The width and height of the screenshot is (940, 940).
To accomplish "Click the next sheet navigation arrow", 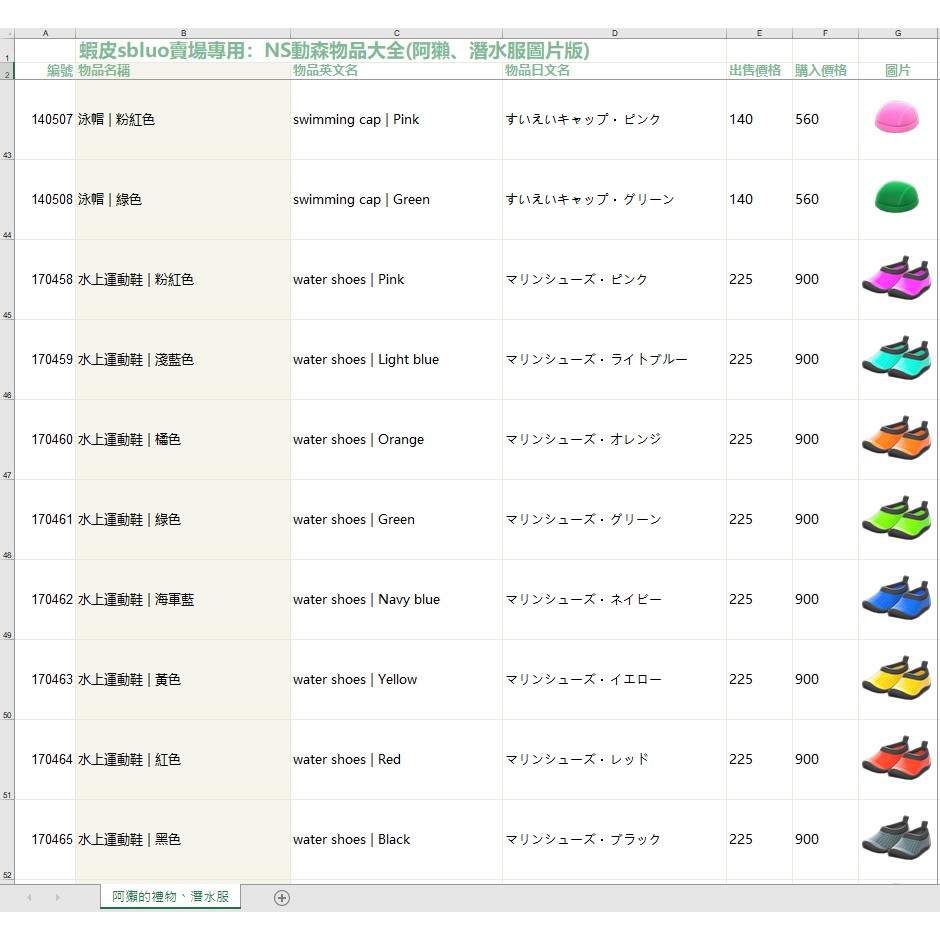I will [58, 897].
